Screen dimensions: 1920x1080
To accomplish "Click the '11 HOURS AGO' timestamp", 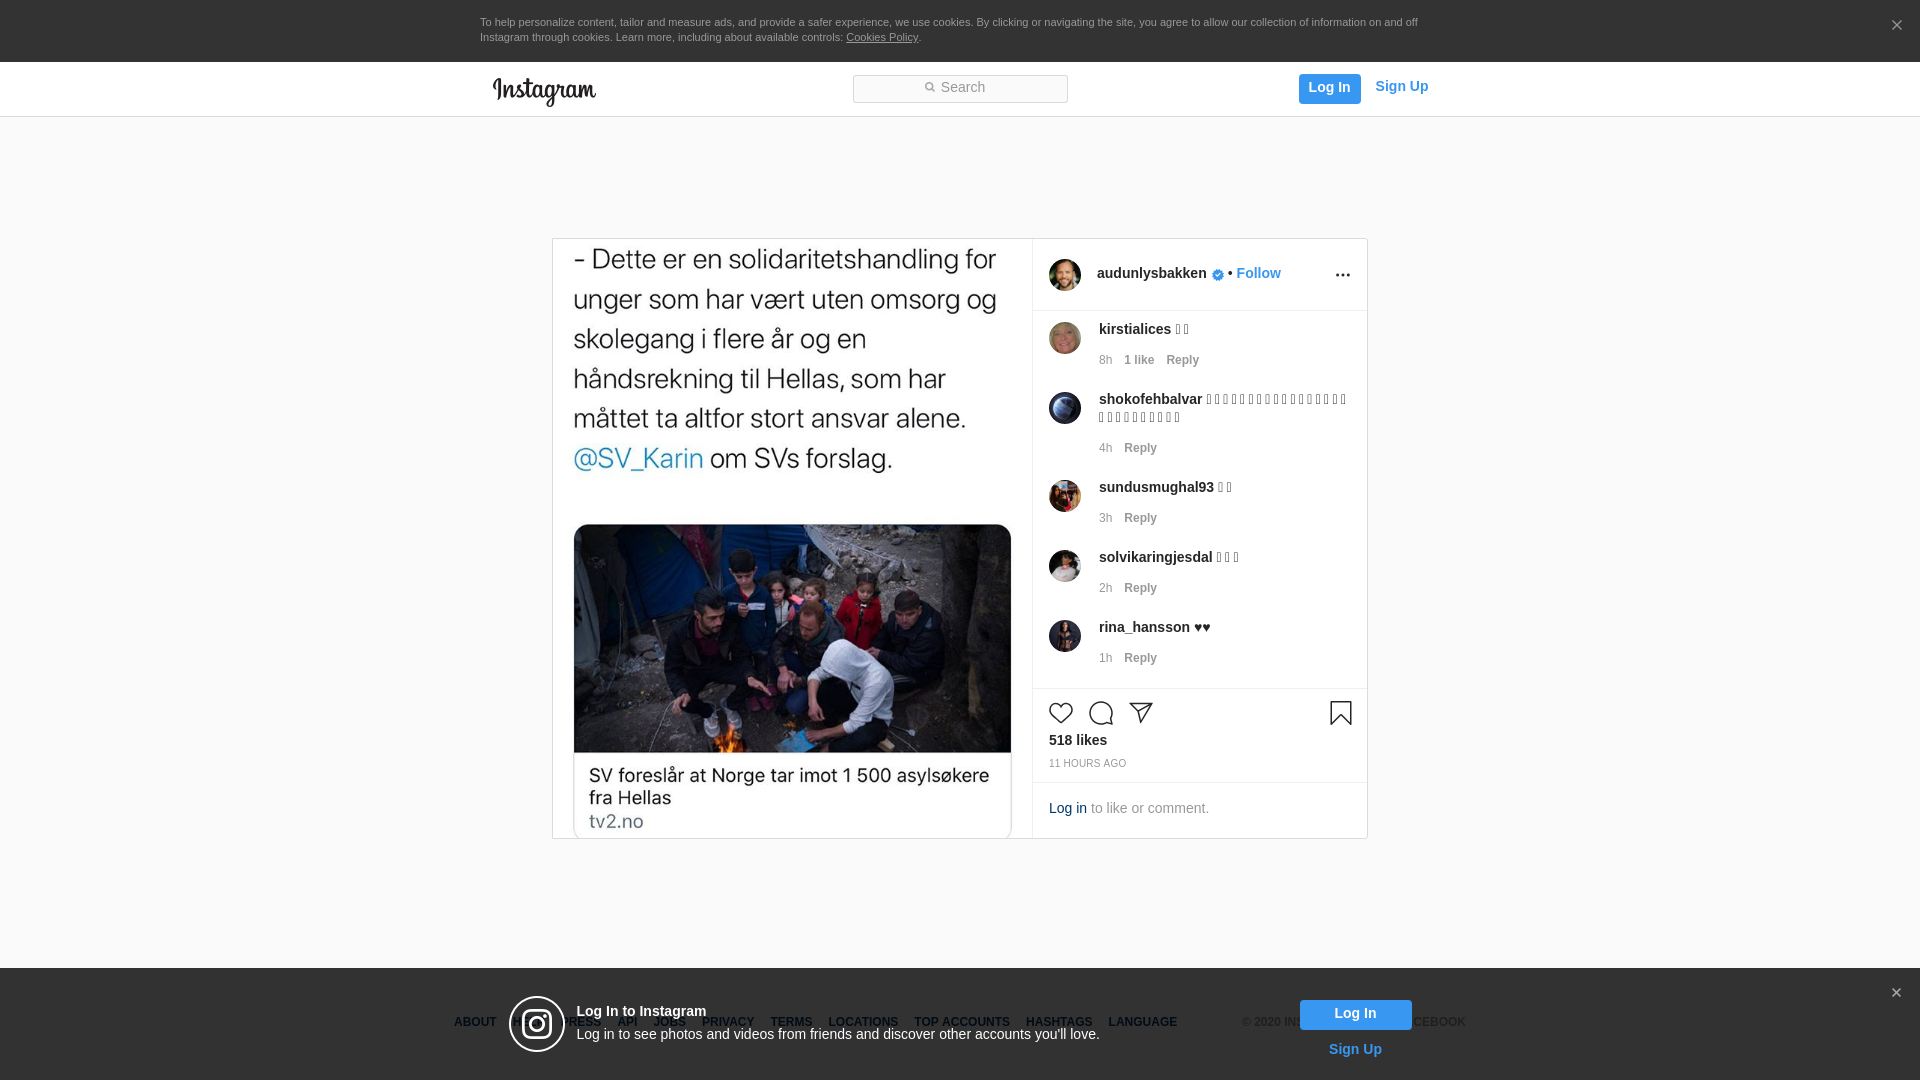I will 1087,763.
